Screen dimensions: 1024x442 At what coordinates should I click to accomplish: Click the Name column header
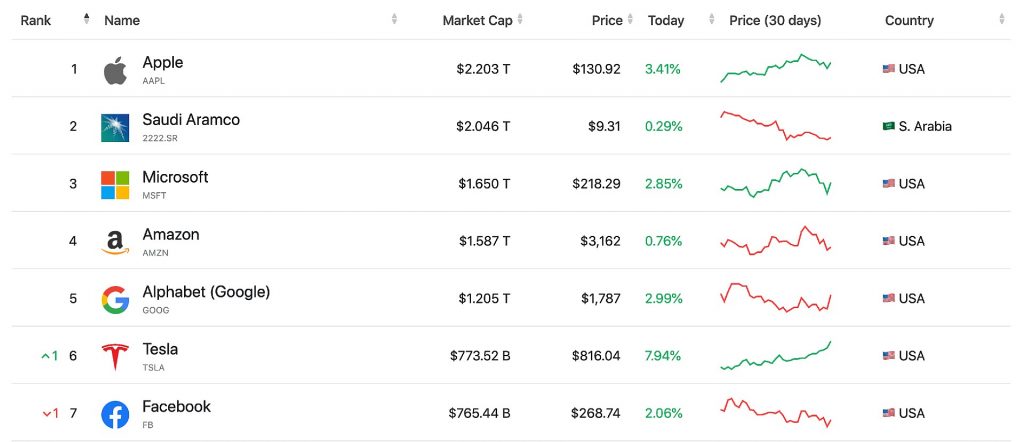point(122,20)
